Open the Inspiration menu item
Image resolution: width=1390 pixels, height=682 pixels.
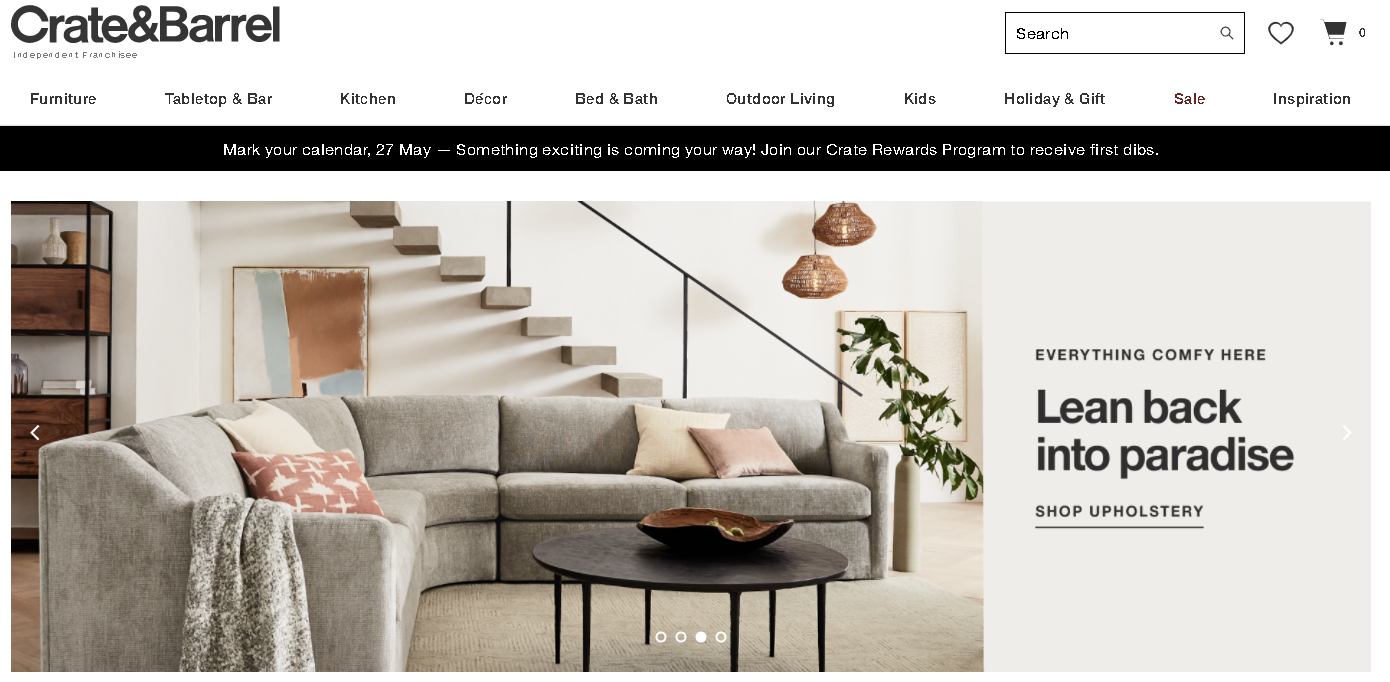pos(1312,99)
